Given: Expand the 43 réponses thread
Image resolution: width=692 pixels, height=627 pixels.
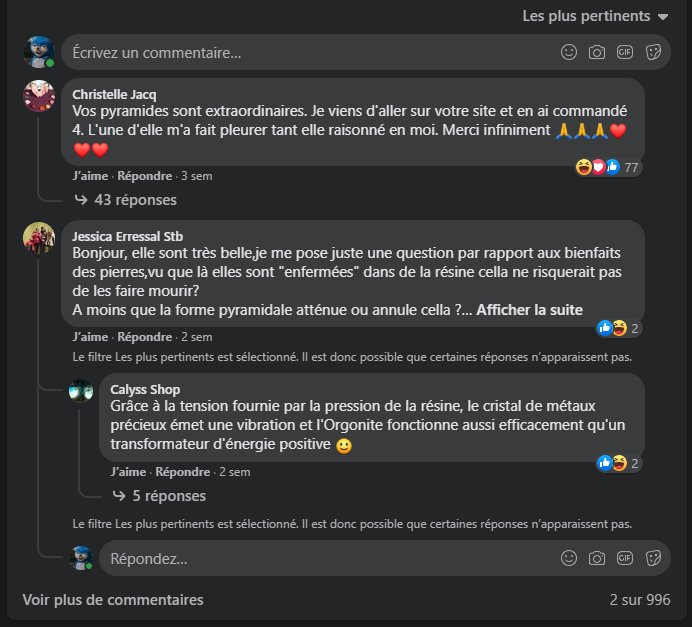Looking at the screenshot, I should (126, 200).
